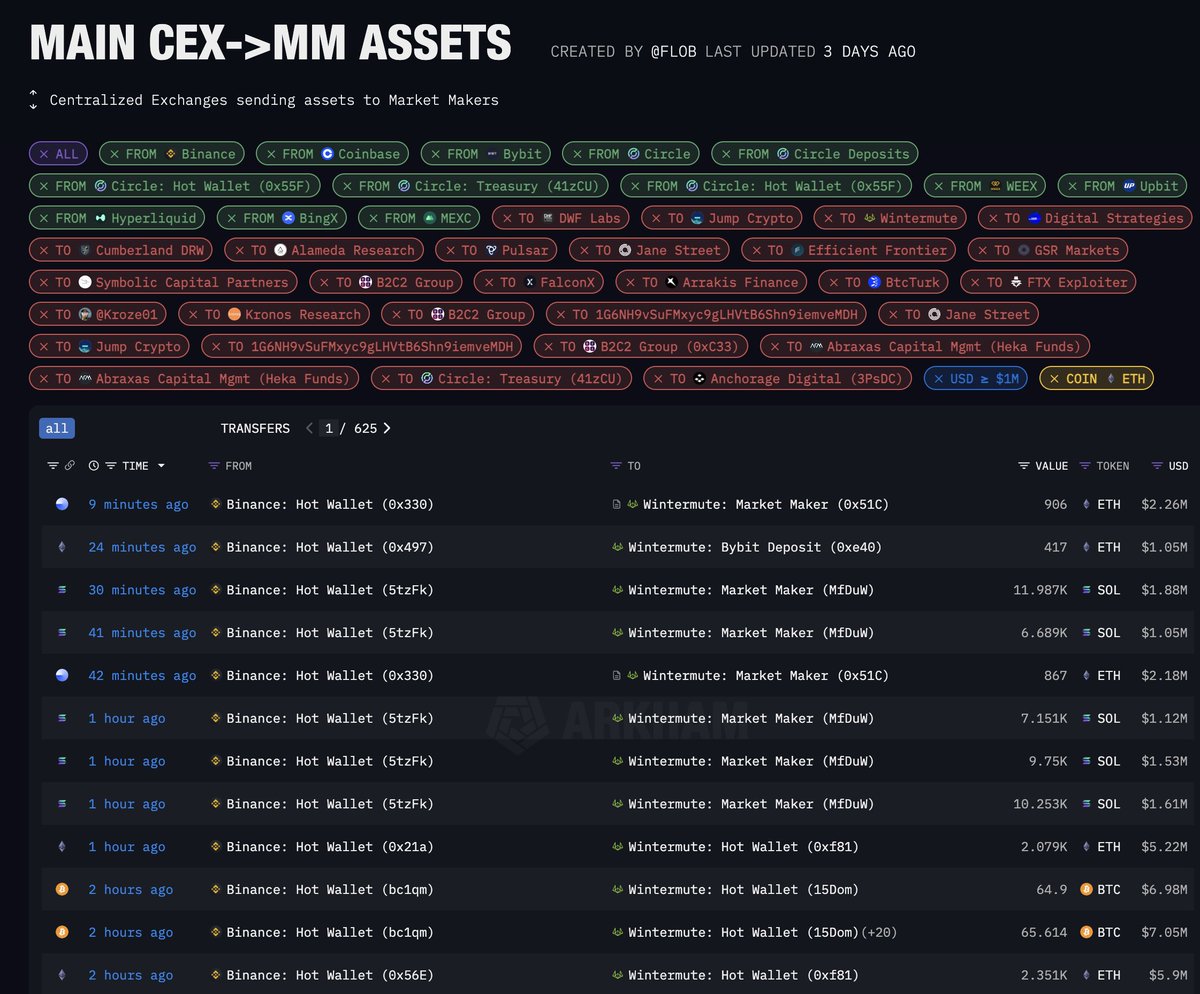Go to previous transfers page arrow
1200x994 pixels.
[x=310, y=428]
